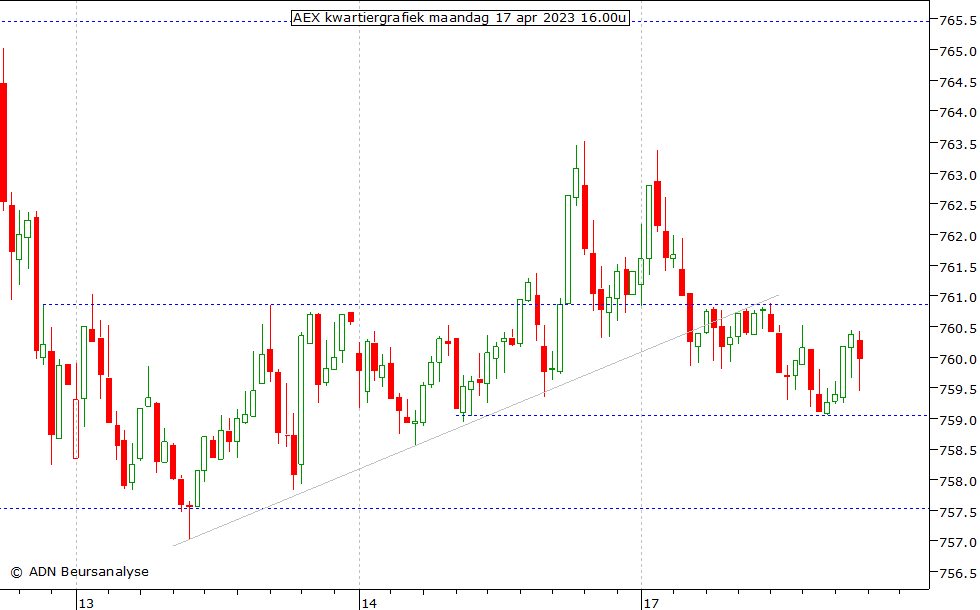Click the 756.5 price axis label

[959, 573]
